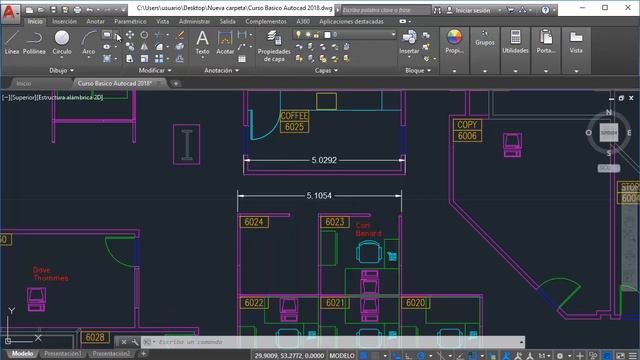Toggle annotation visibility icon in status bar
This screenshot has width=640, height=360.
coord(506,356)
